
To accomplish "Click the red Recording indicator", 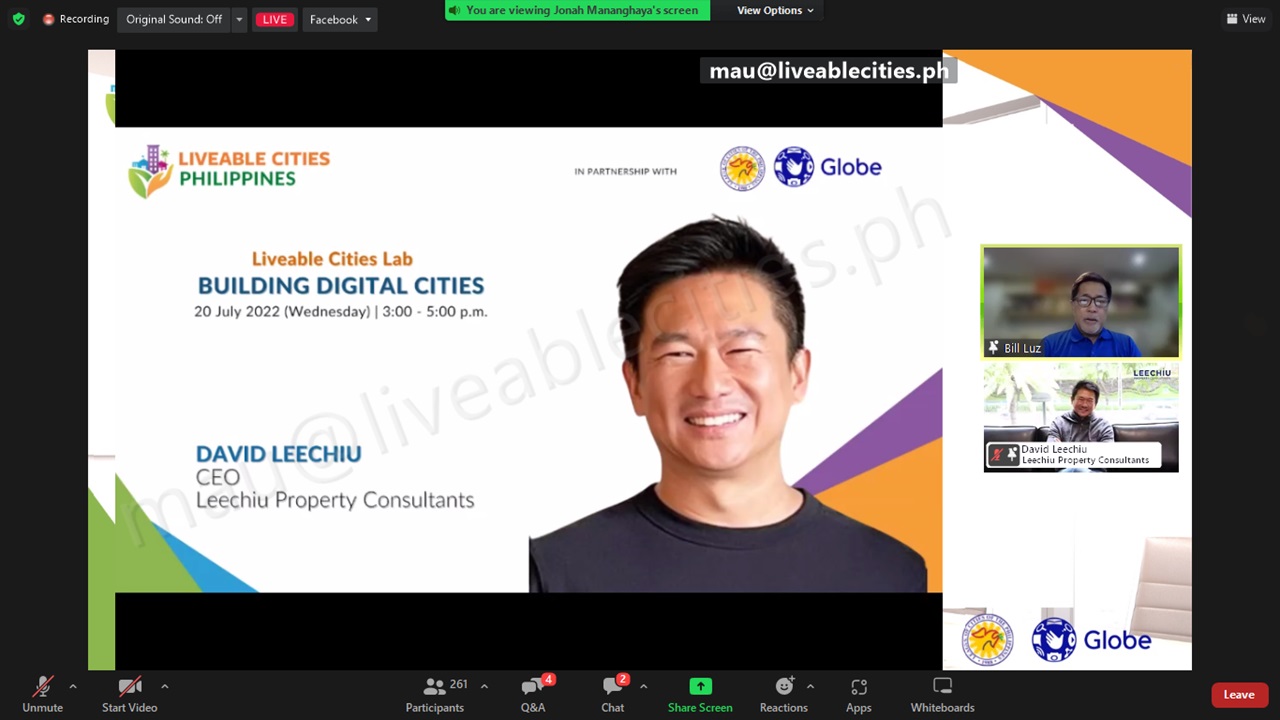I will [76, 19].
